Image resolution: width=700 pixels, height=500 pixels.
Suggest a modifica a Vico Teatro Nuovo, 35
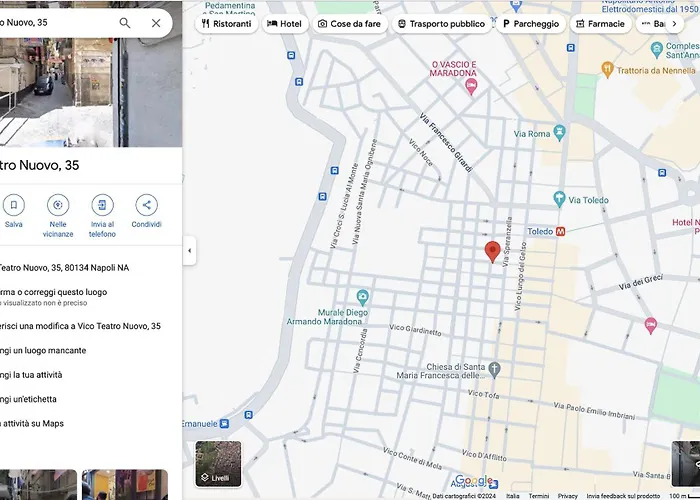[x=80, y=326]
